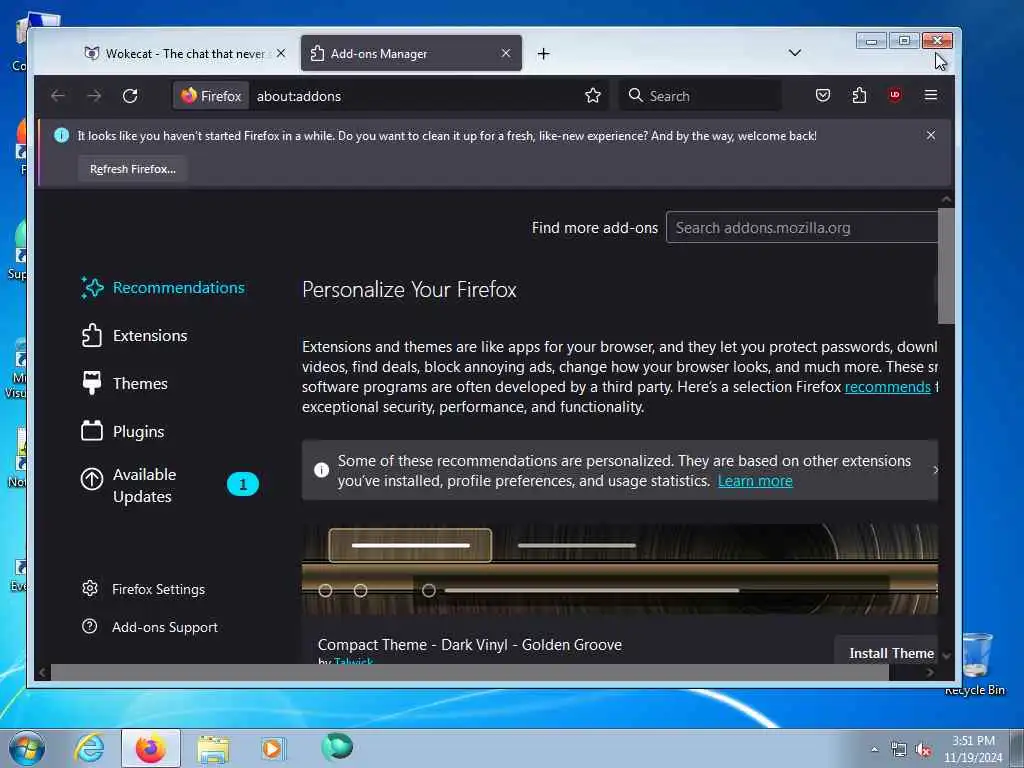Click the muted volume tray icon
Viewport: 1024px width, 768px height.
(923, 750)
